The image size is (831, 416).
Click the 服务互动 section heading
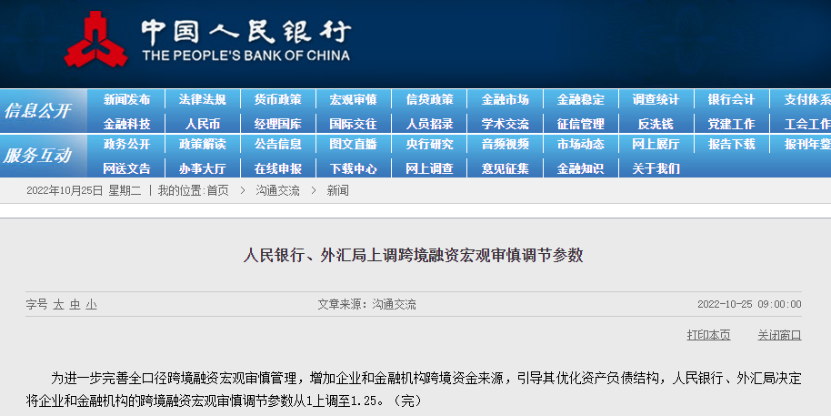click(x=38, y=155)
